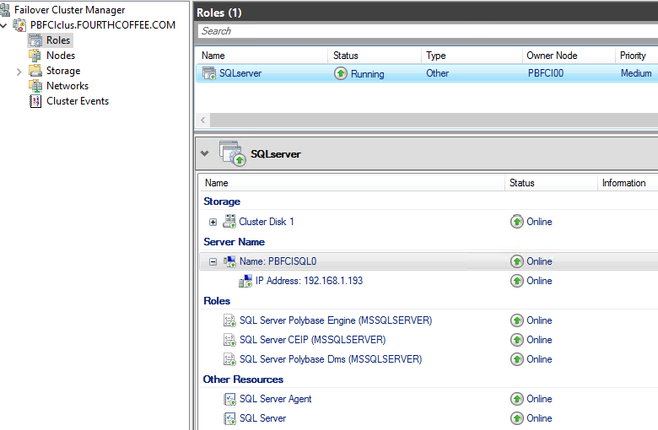Click the Cluster Disk 1 disk icon
This screenshot has width=658, height=430.
tap(229, 222)
